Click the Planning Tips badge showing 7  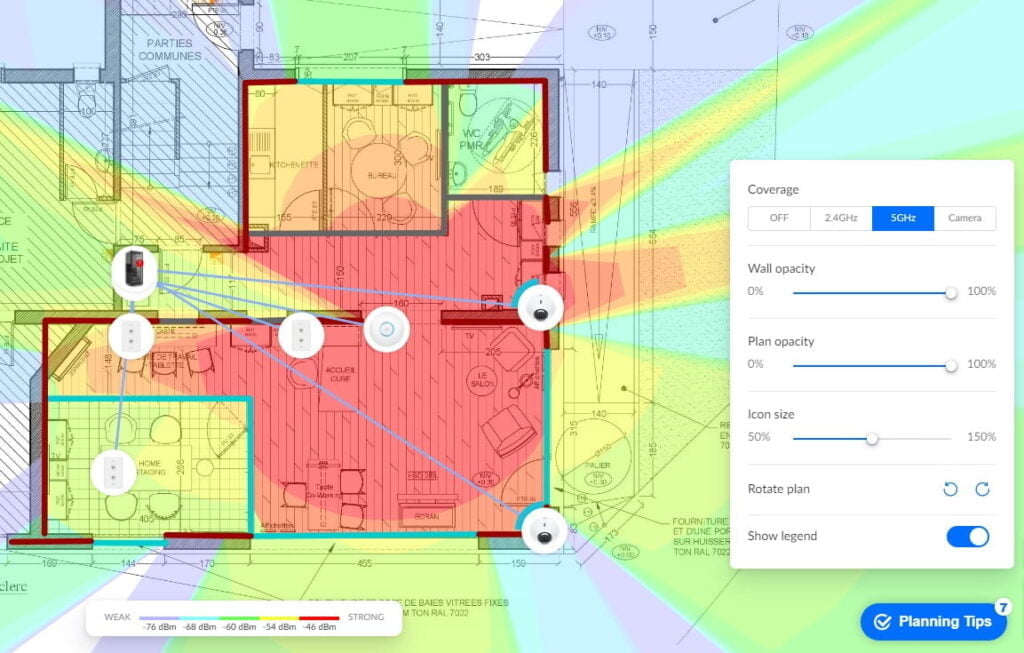click(x=1003, y=607)
